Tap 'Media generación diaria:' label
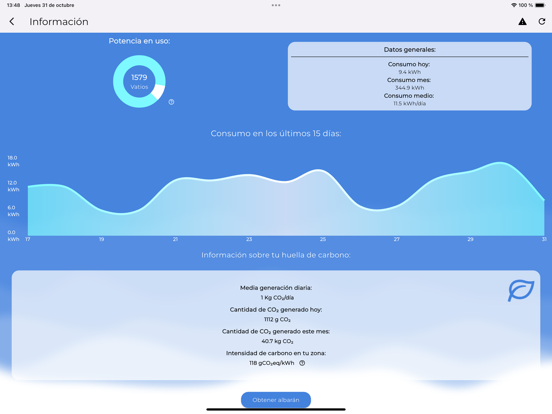Screen dimensions: 552x414 [276, 288]
